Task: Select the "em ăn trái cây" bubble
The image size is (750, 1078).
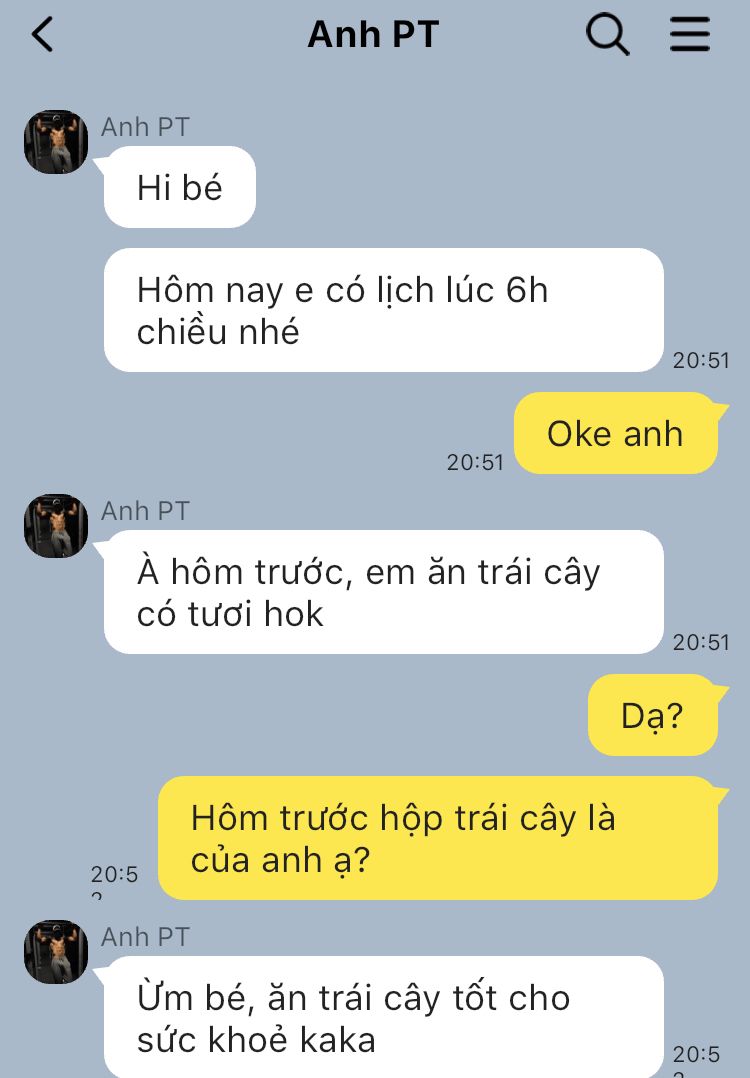Action: click(x=384, y=592)
